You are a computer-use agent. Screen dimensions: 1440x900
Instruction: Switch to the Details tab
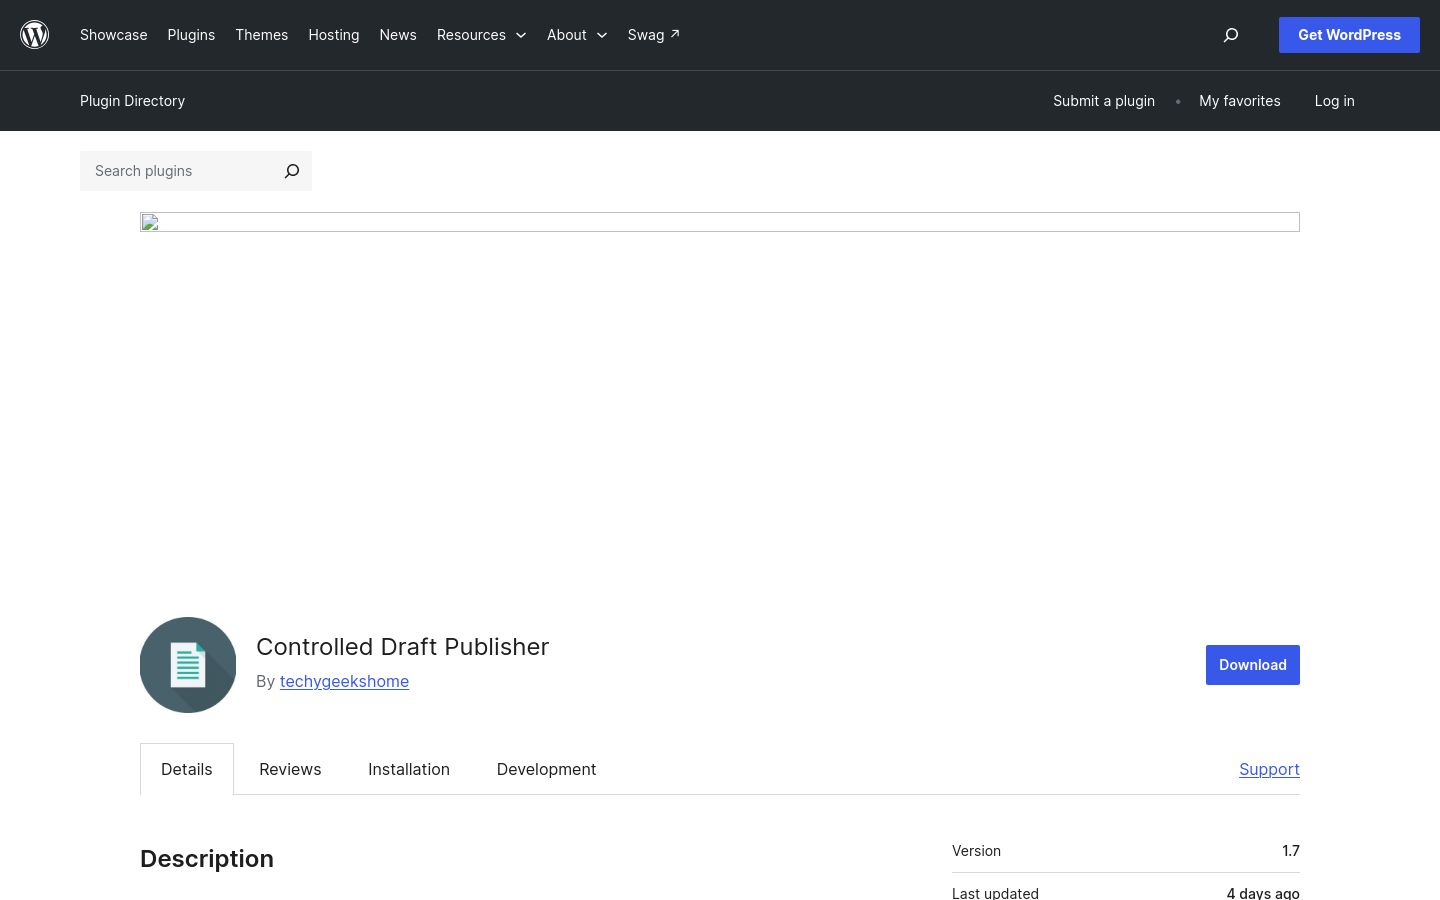[x=187, y=769]
